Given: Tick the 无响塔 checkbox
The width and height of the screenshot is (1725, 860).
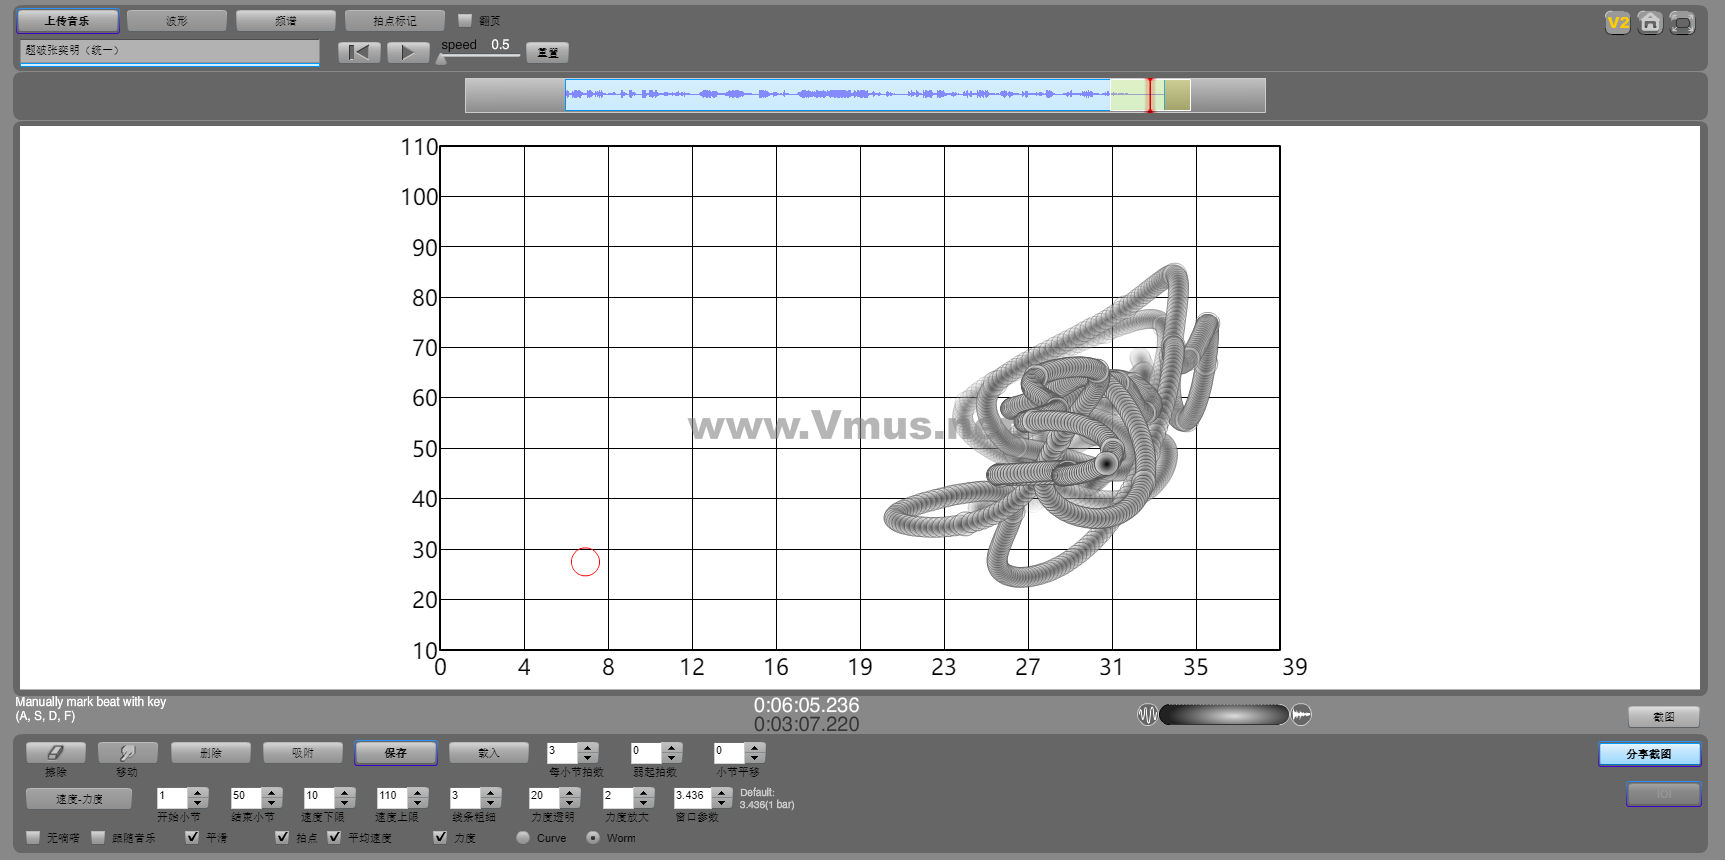Looking at the screenshot, I should click(x=34, y=837).
